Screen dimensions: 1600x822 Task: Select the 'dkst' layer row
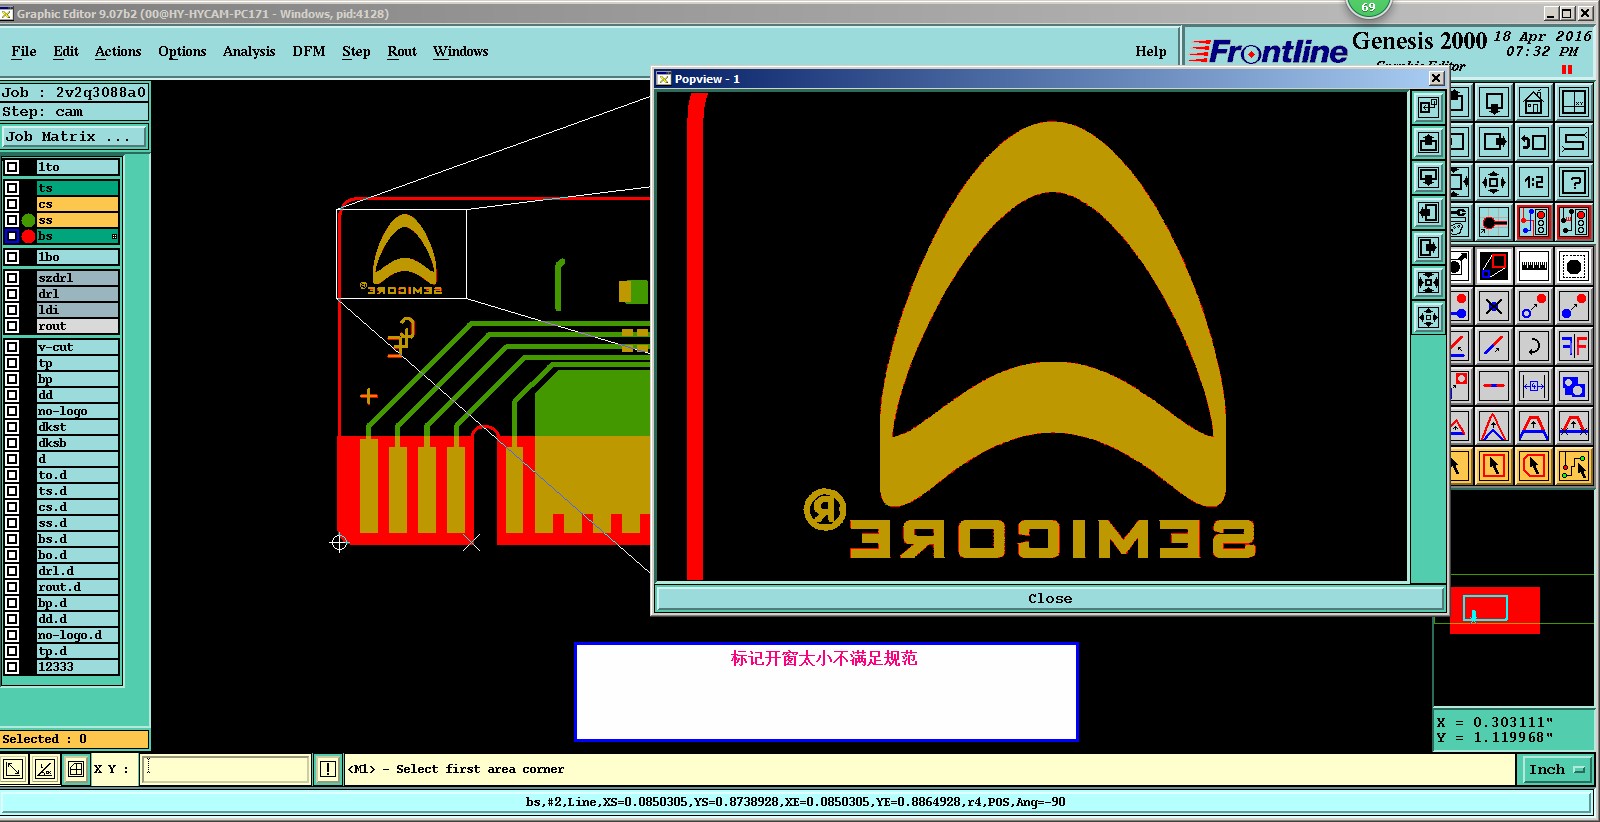(x=78, y=427)
